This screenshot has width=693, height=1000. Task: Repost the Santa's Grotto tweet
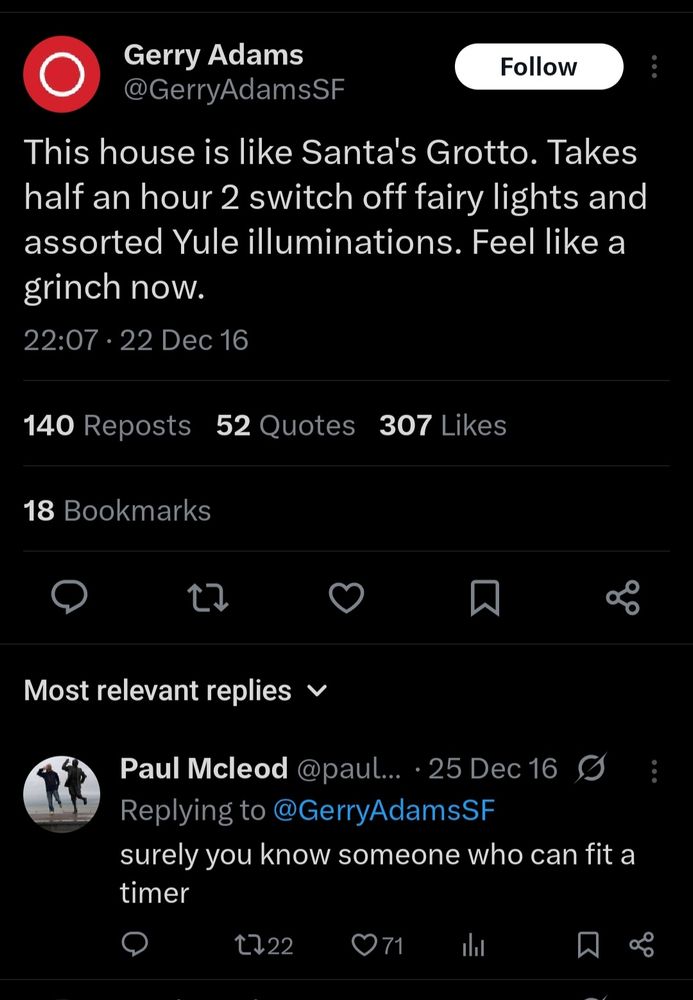pyautogui.click(x=208, y=598)
